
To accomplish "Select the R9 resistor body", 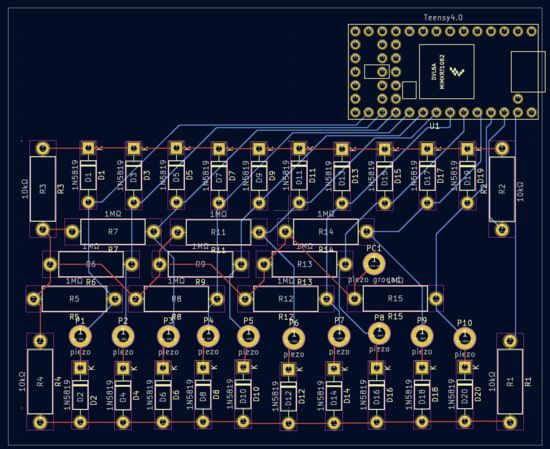I will point(200,264).
